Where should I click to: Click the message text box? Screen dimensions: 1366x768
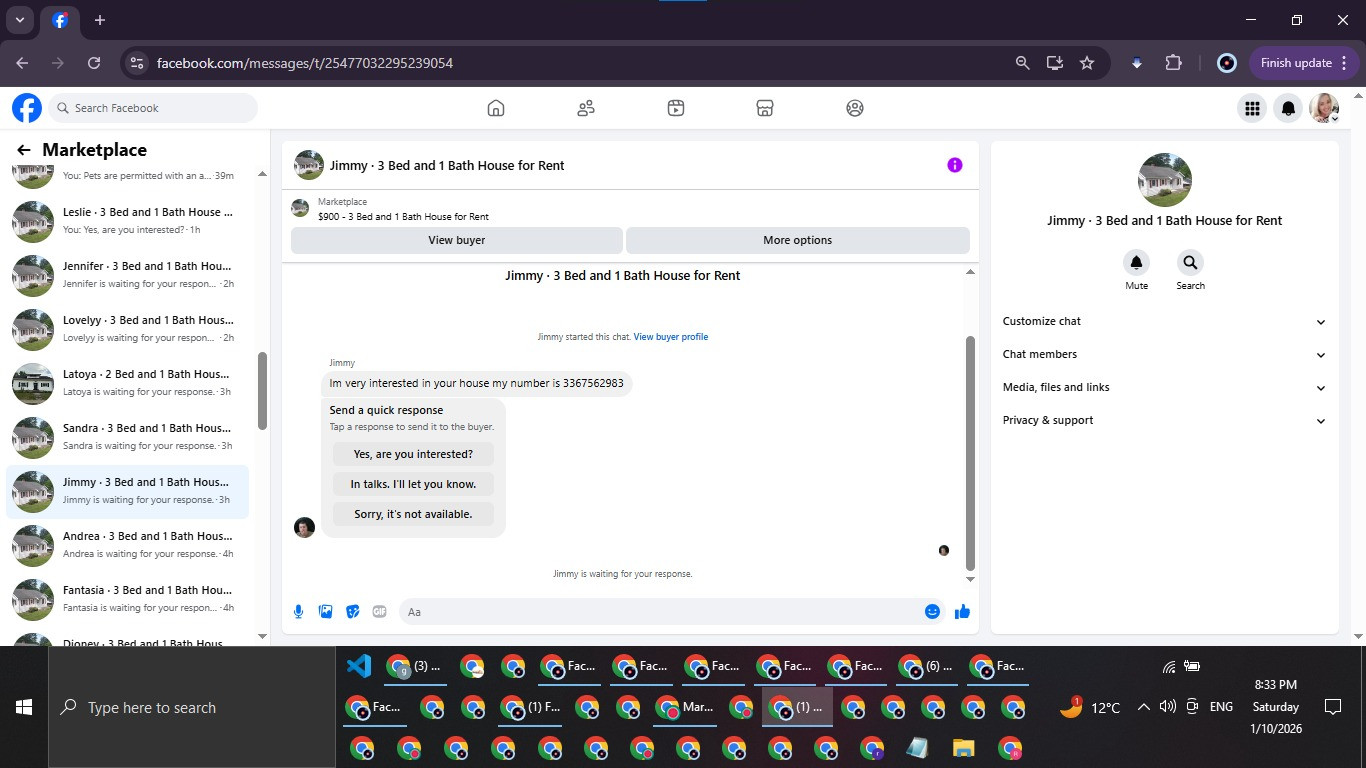660,611
